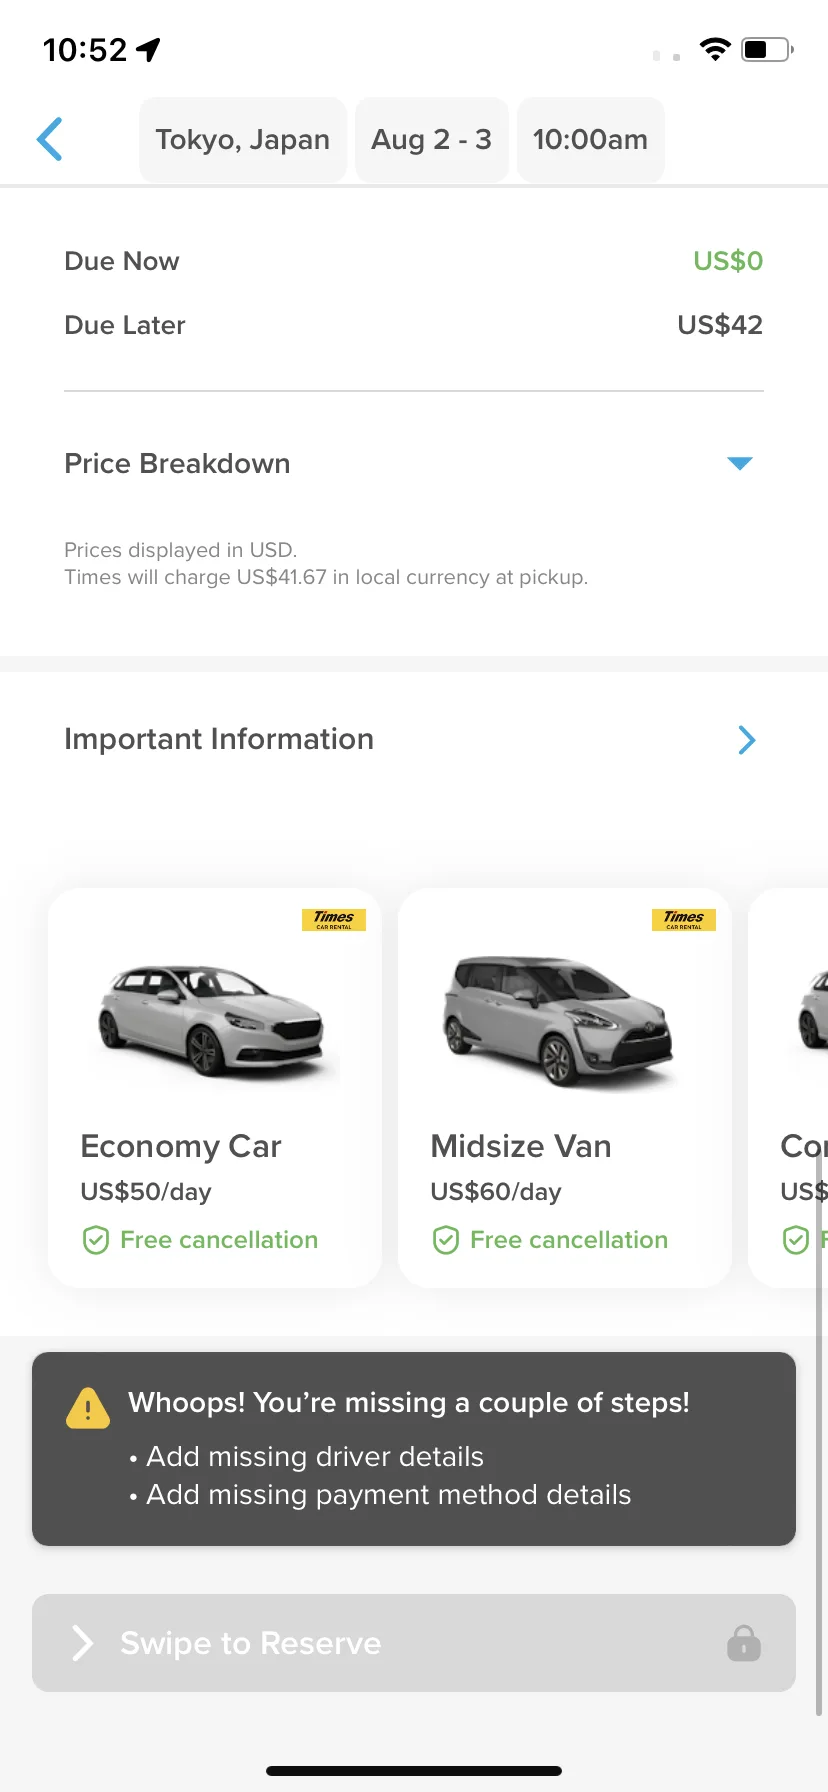Tap Midsize Van free cancellation shield icon

tap(445, 1240)
